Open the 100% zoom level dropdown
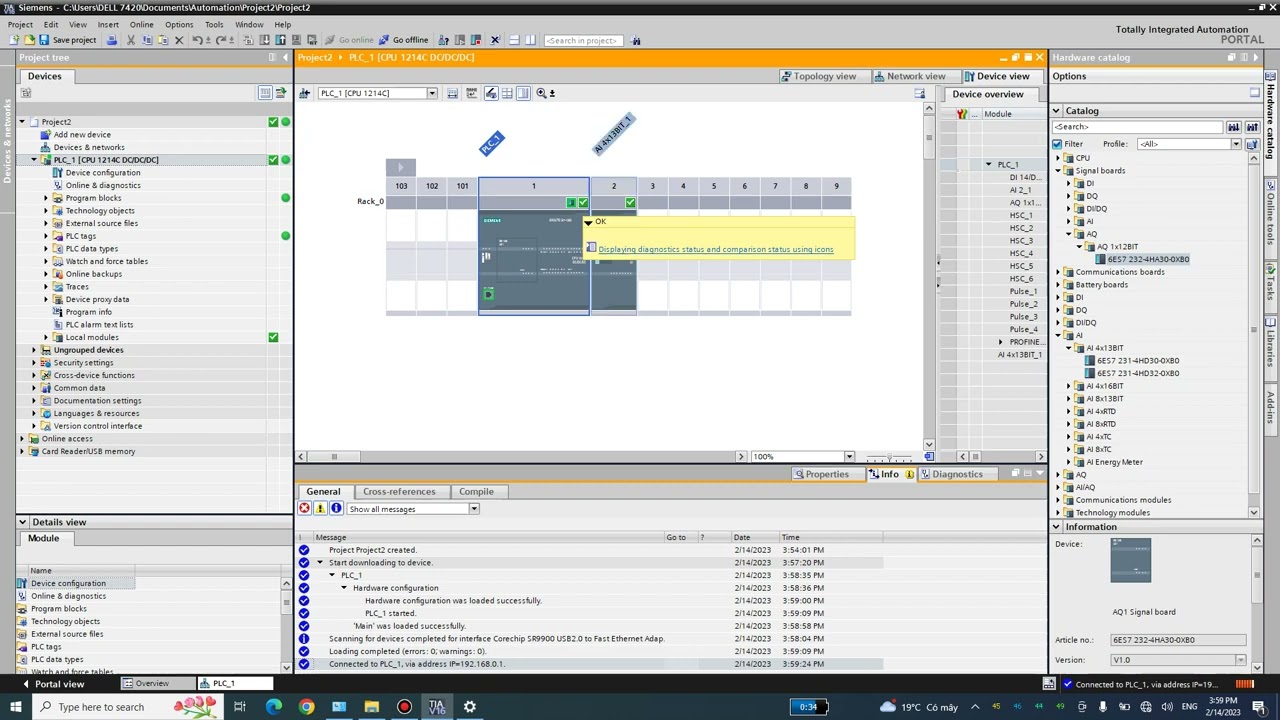 [849, 456]
